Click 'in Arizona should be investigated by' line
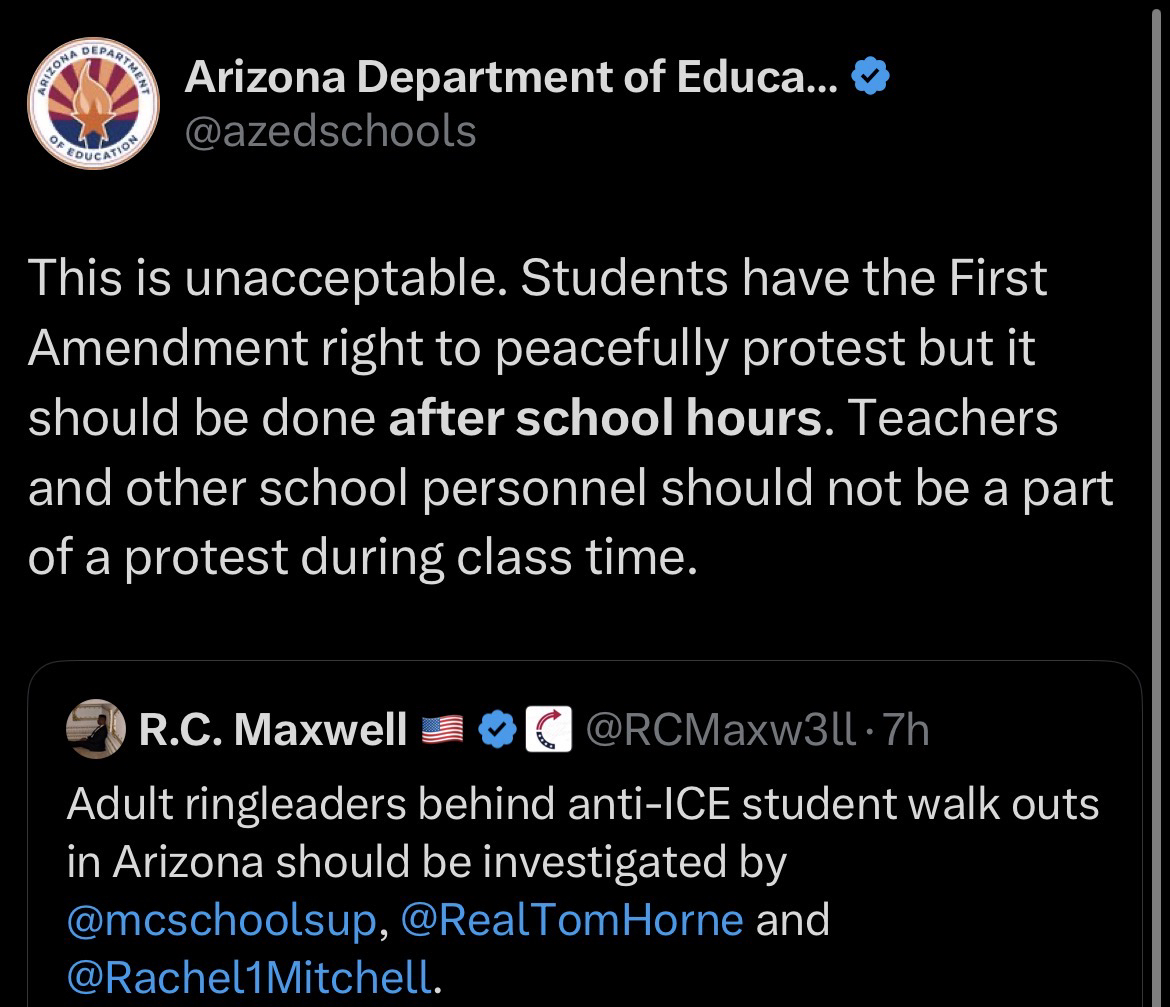The width and height of the screenshot is (1170, 1007). point(427,862)
